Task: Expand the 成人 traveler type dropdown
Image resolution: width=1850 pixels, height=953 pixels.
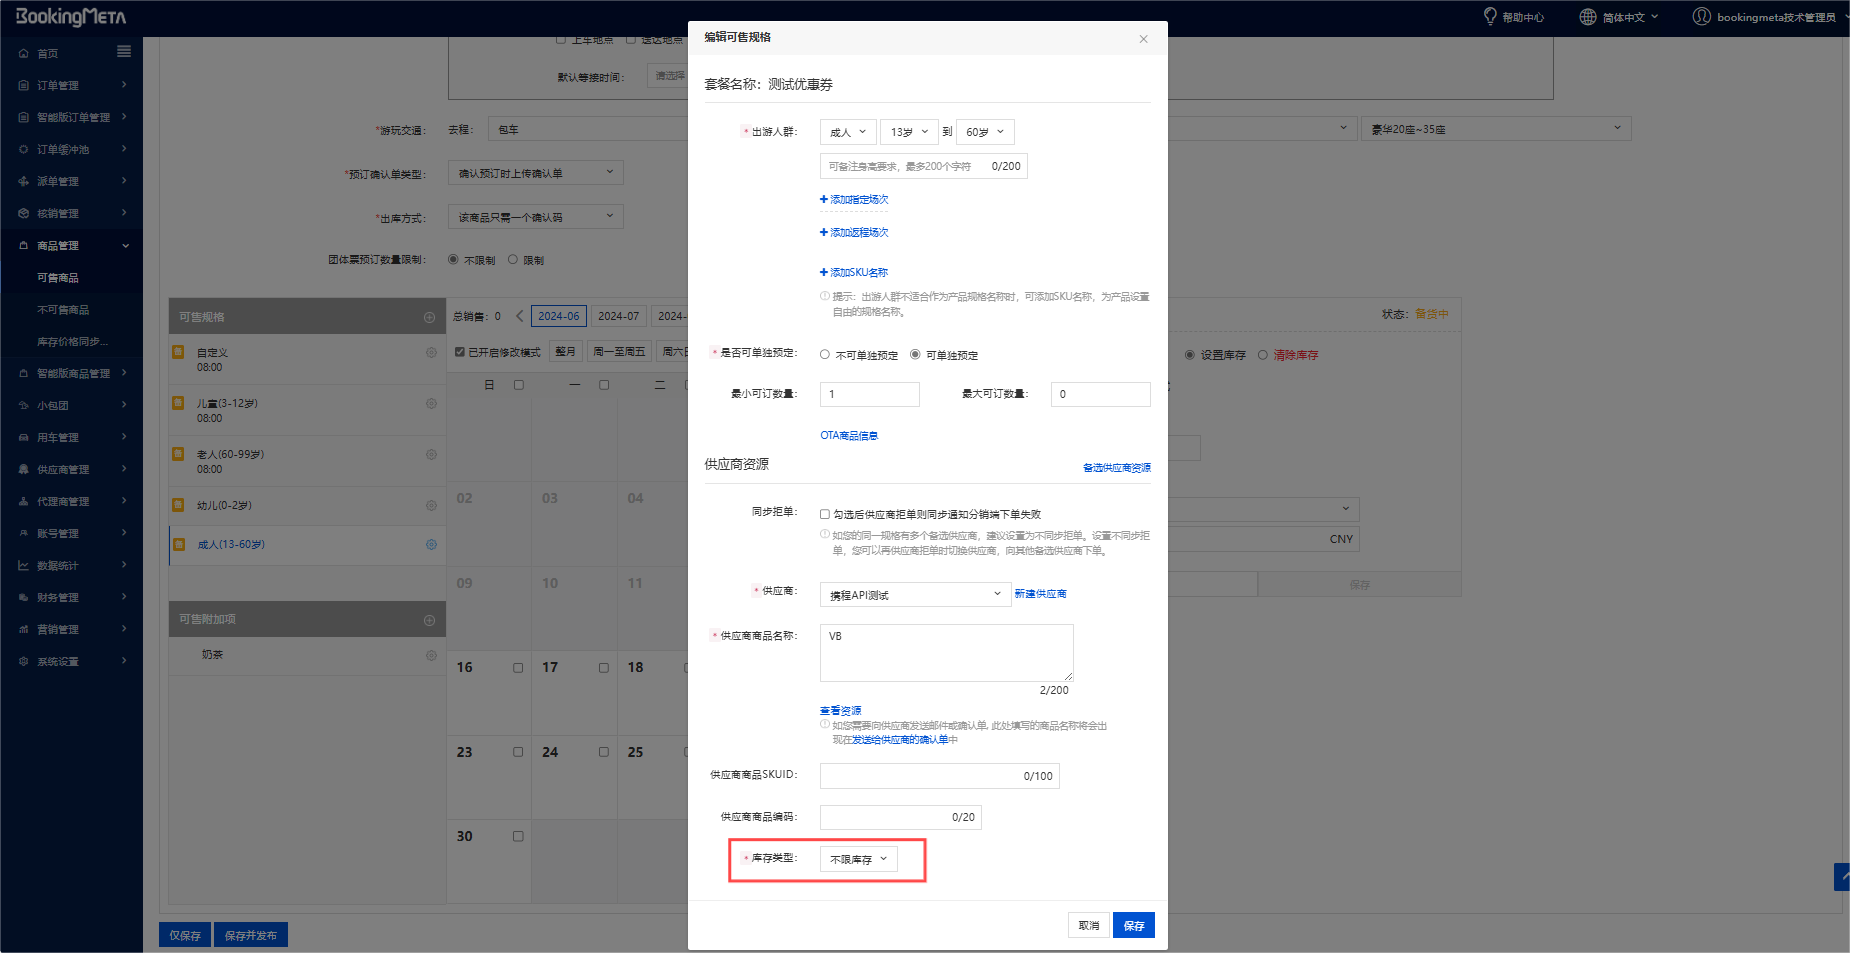Action: tap(847, 132)
